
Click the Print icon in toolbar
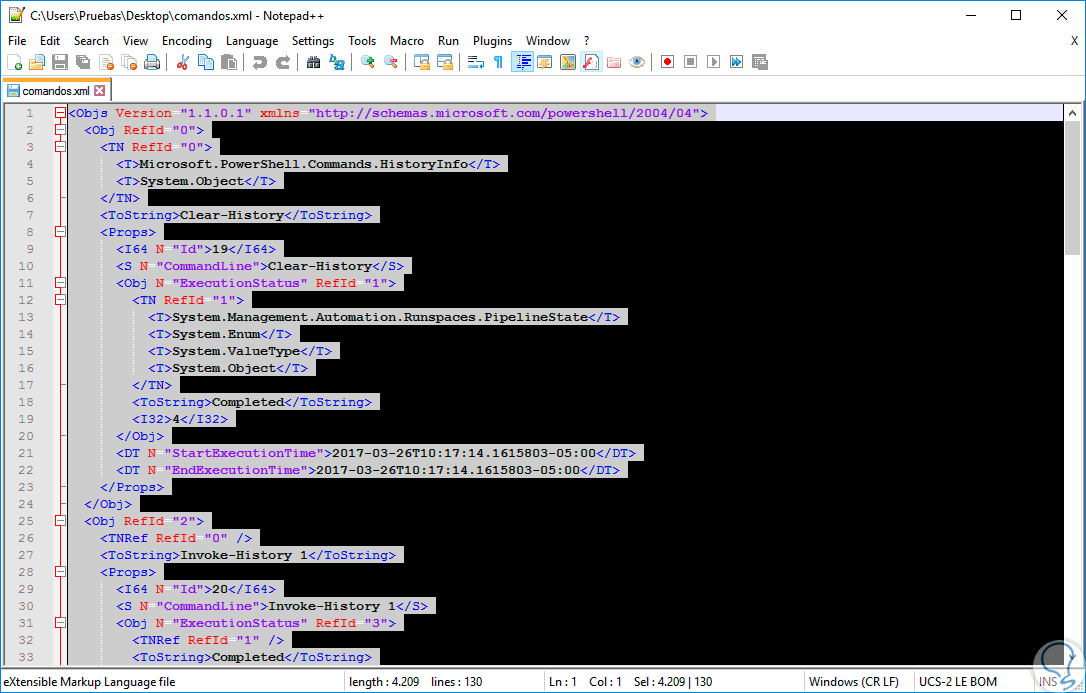click(152, 62)
